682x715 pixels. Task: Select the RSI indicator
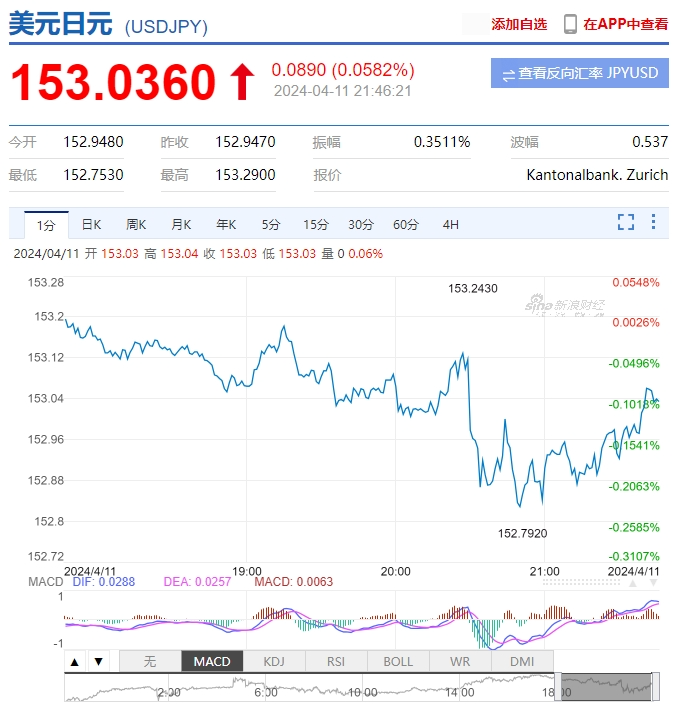coord(336,662)
